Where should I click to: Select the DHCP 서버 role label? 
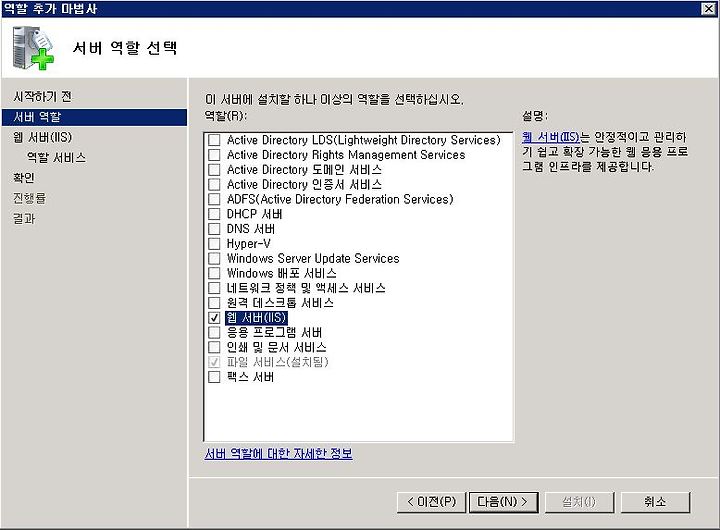254,214
